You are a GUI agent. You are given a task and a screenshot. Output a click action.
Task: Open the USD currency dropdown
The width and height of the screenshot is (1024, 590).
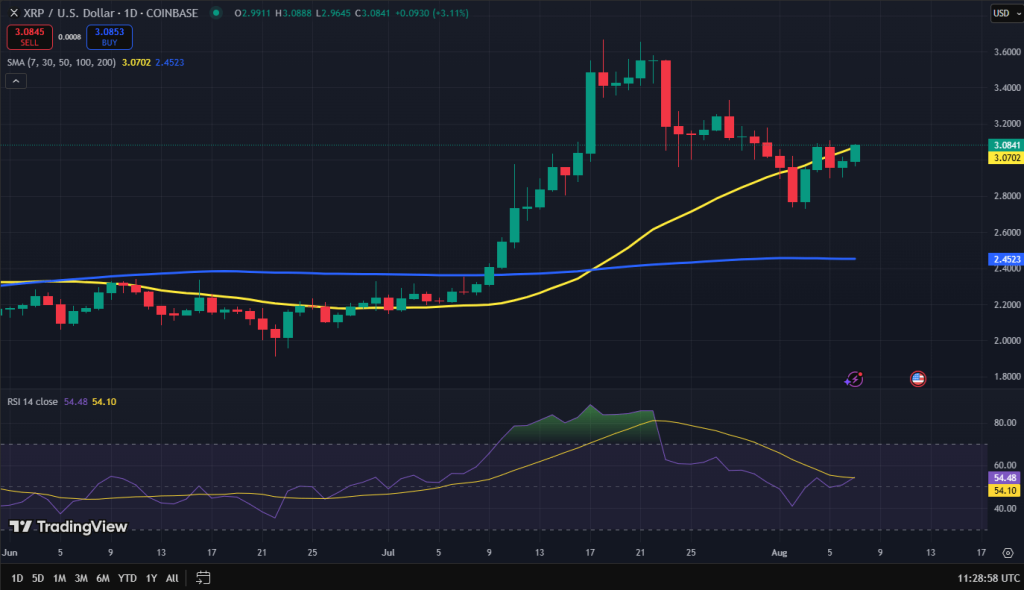pyautogui.click(x=1006, y=13)
